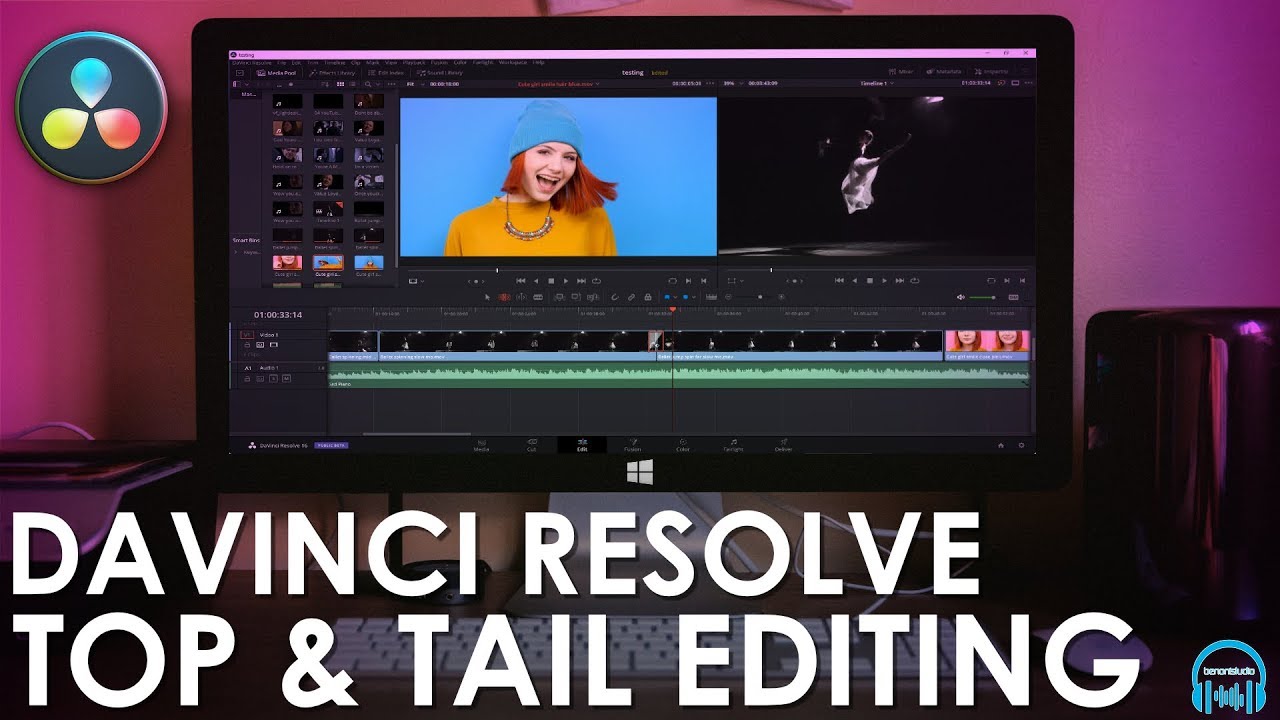Go to next edit in timeline viewer
Screen dimensions: 1280x720
pyautogui.click(x=899, y=280)
